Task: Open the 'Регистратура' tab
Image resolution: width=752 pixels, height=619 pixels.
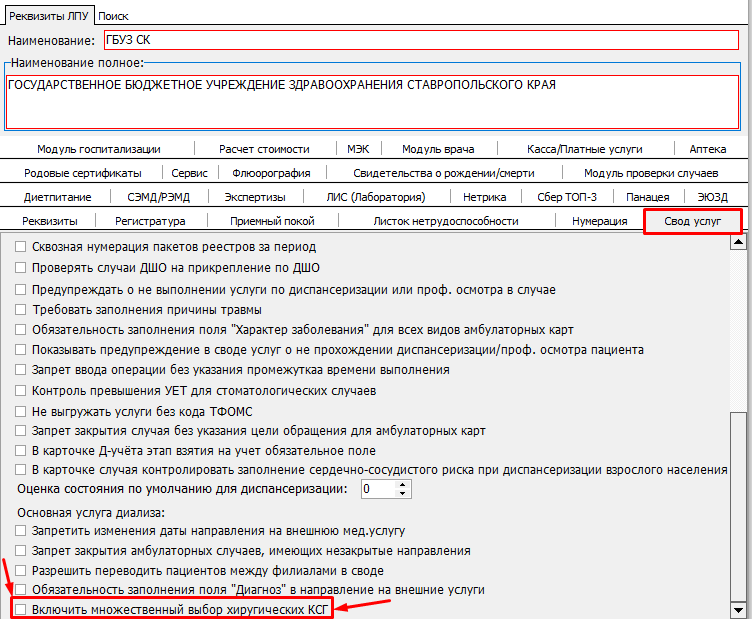Action: [150, 221]
